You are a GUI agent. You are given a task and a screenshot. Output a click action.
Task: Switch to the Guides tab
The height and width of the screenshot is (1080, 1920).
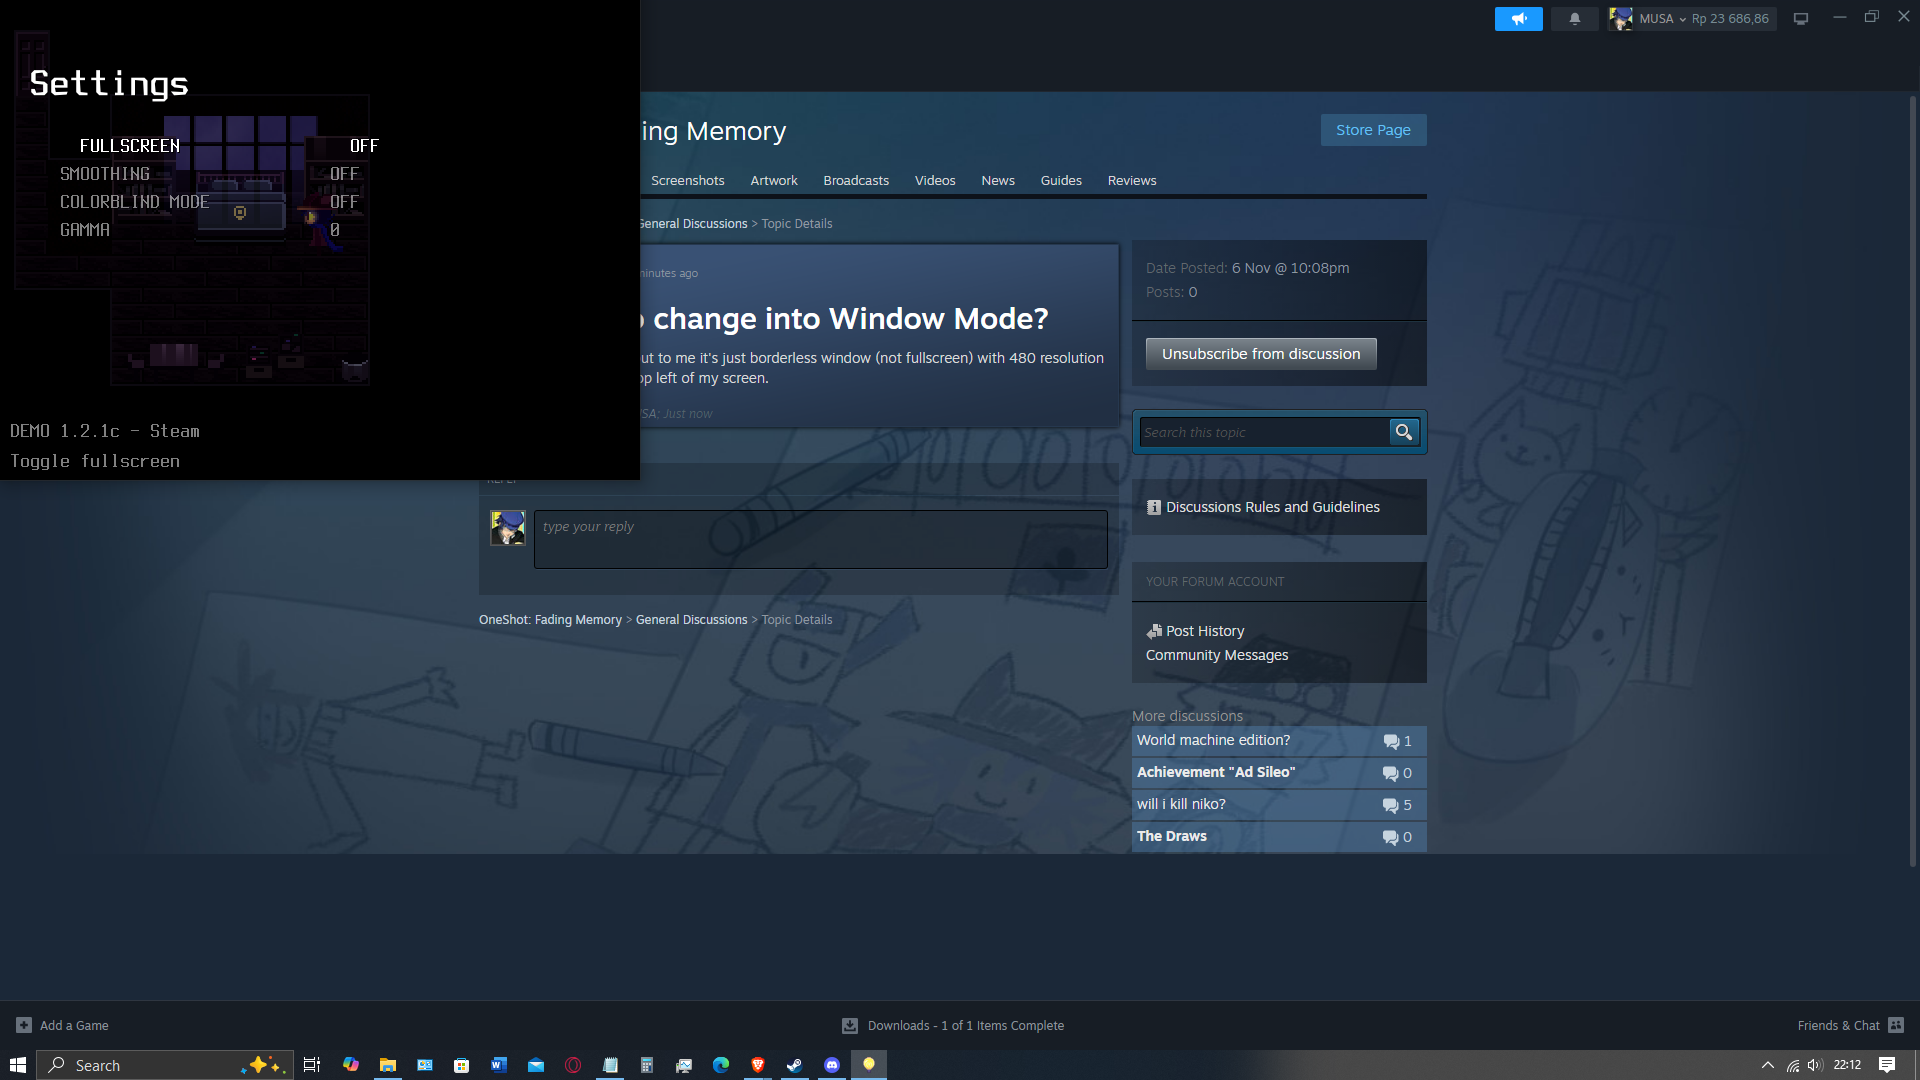pos(1061,180)
